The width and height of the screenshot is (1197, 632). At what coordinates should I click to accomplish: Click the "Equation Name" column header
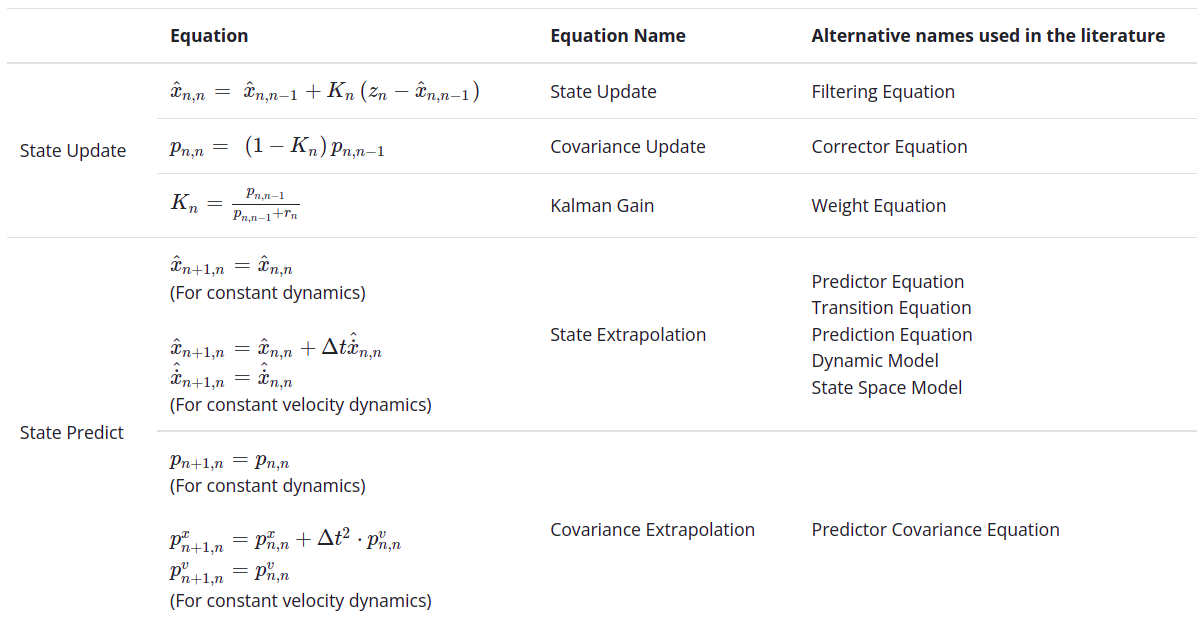point(617,36)
